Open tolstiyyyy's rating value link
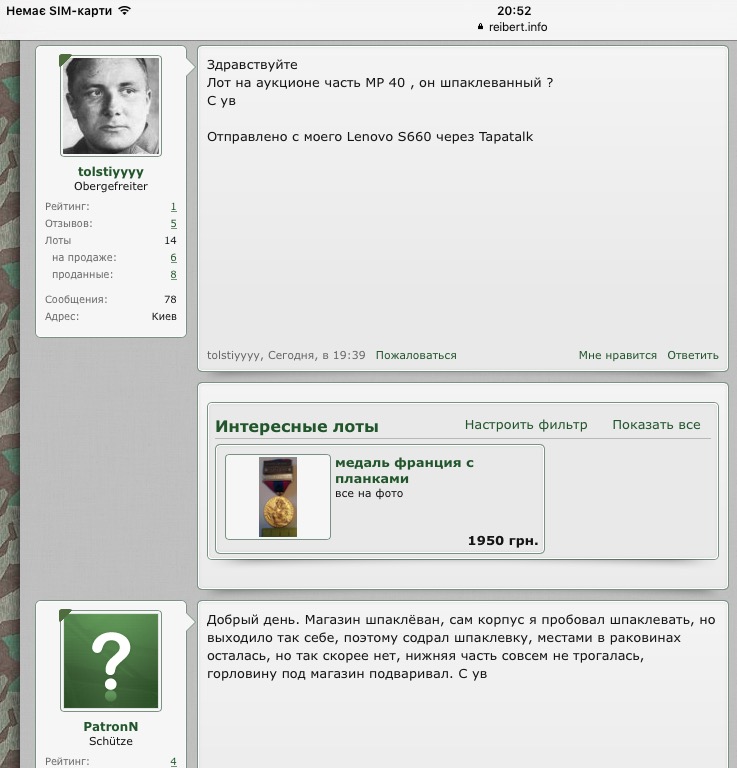 (173, 207)
